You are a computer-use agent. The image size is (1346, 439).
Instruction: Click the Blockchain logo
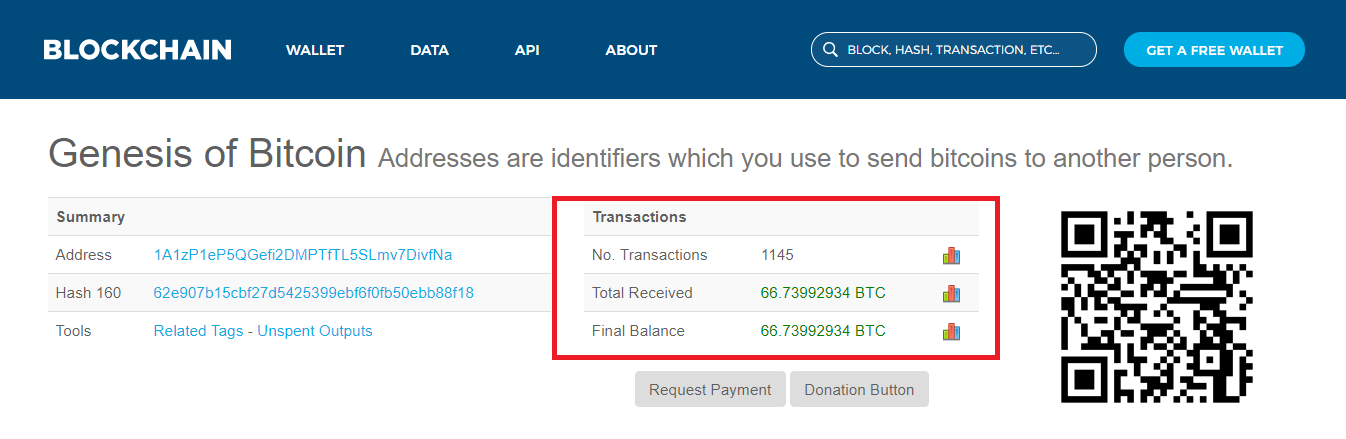point(137,50)
